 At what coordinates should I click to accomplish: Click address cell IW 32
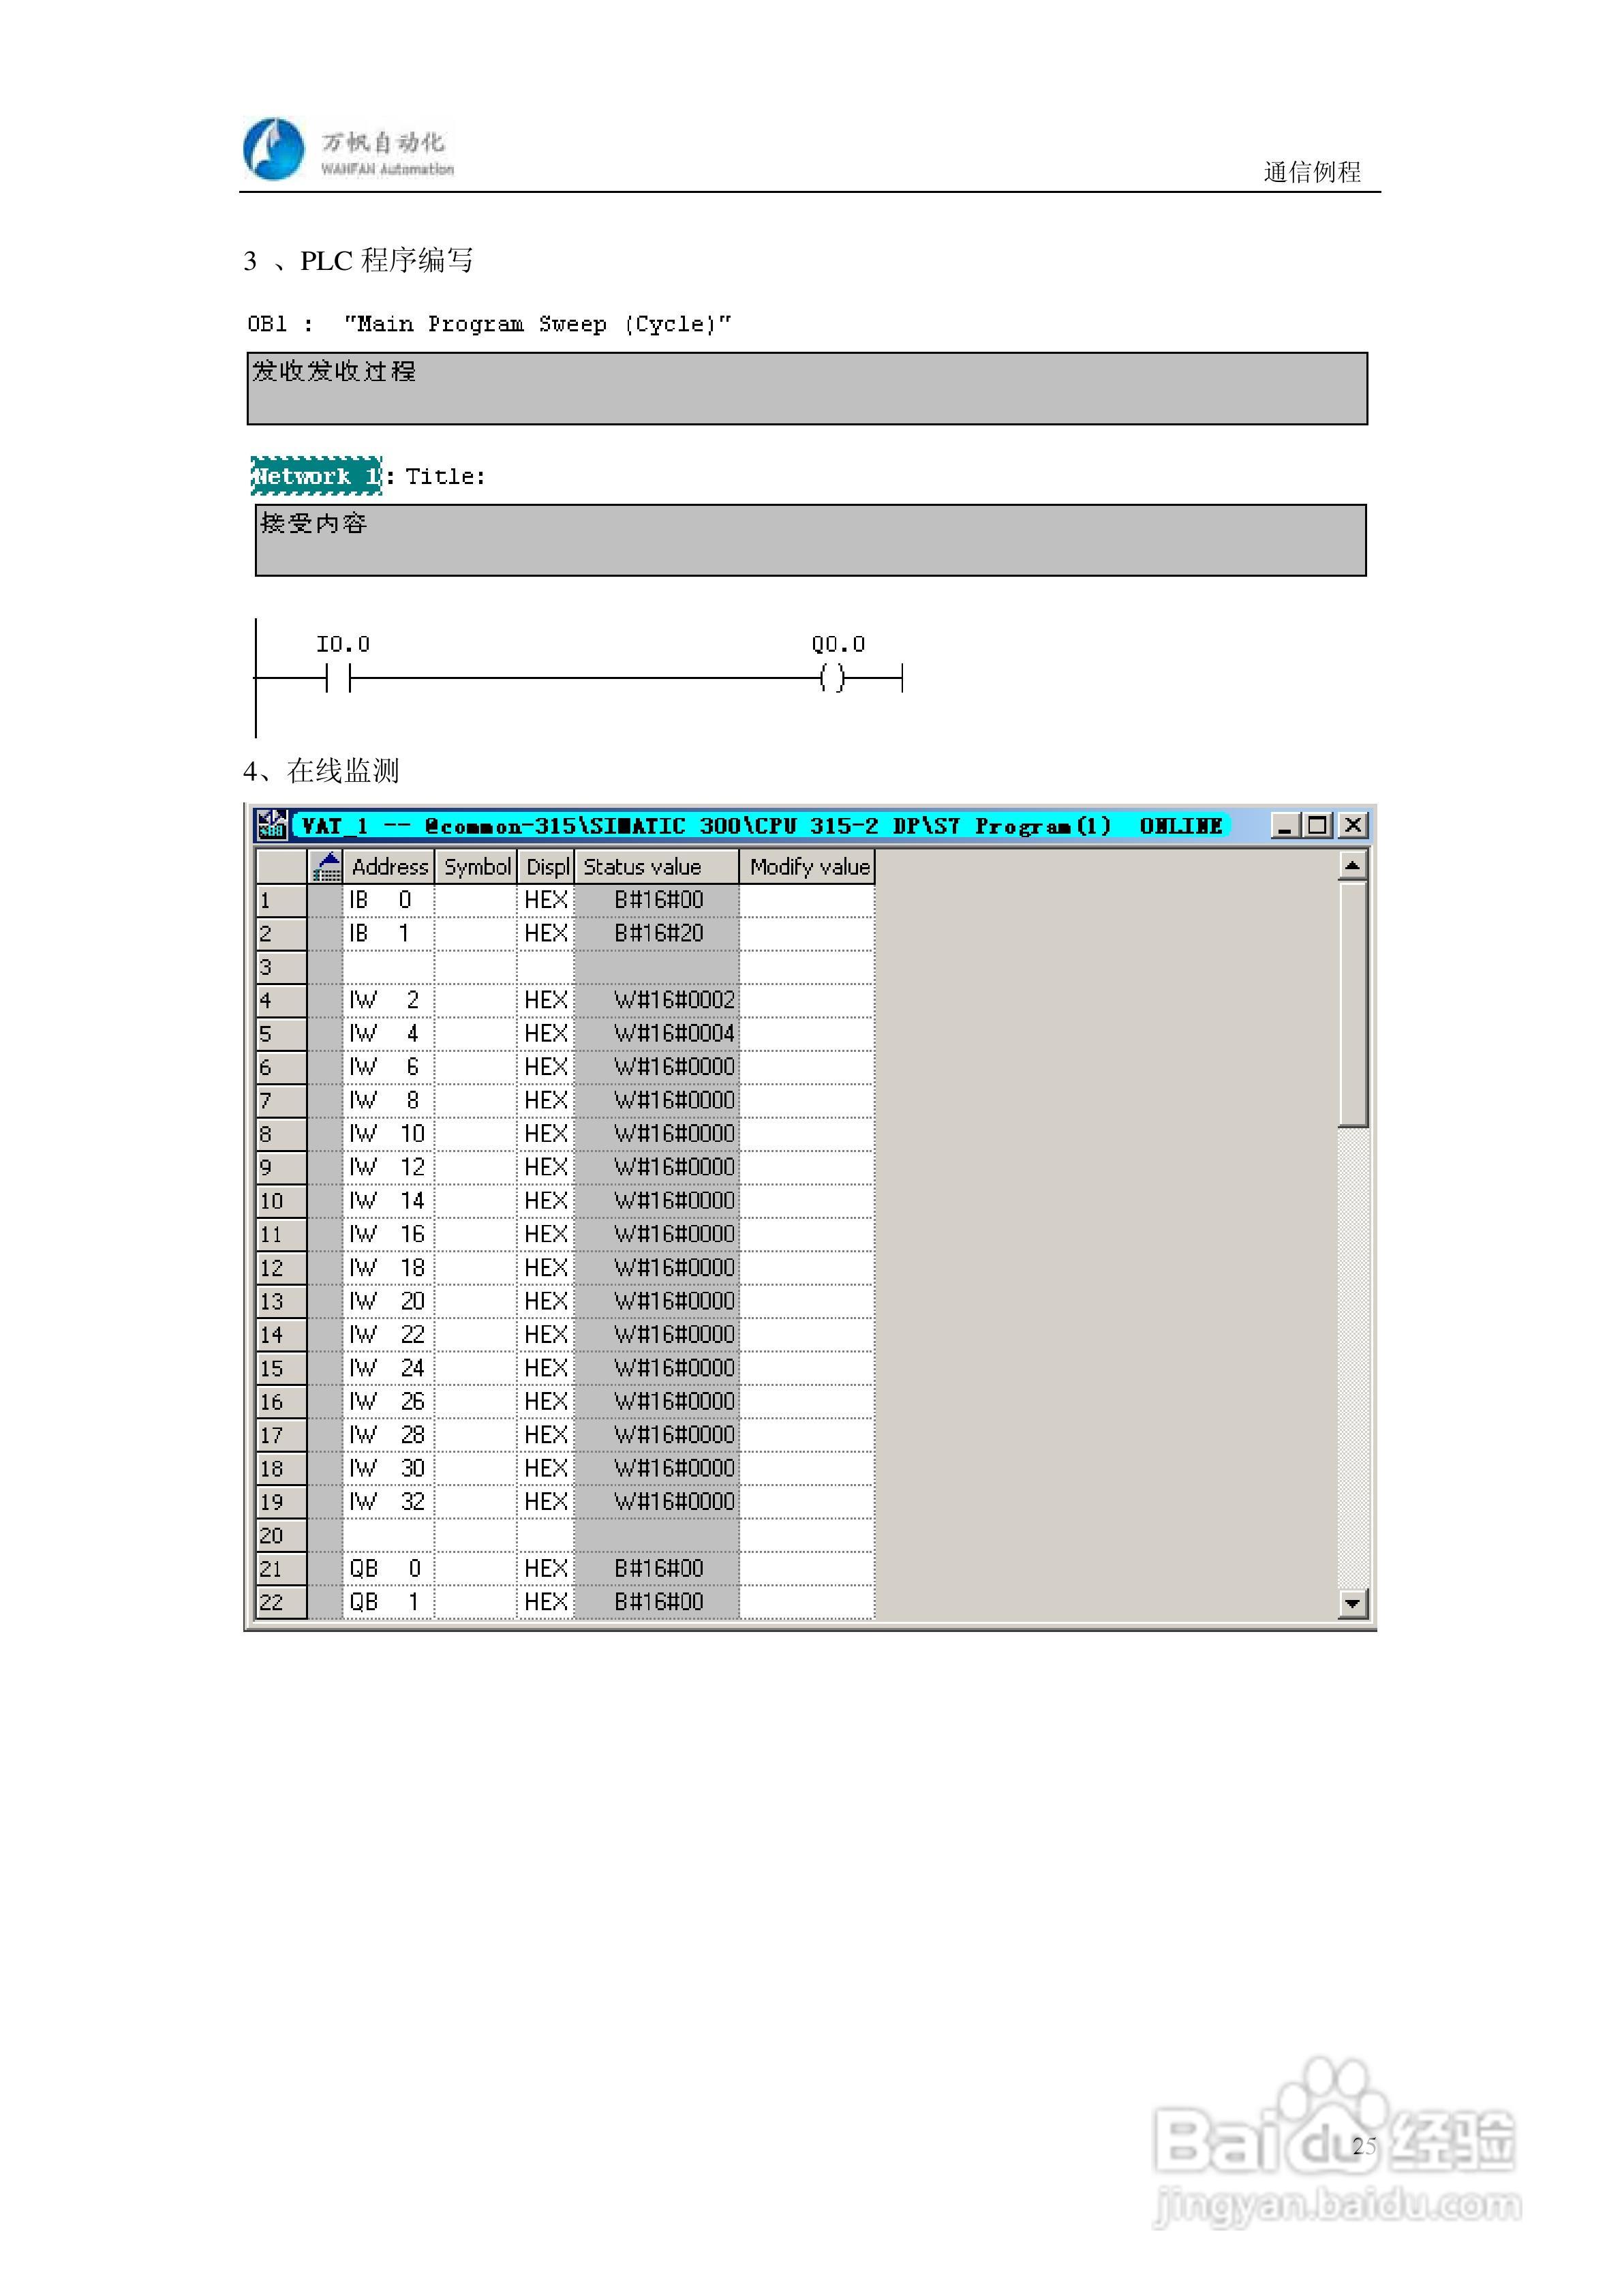(x=388, y=1502)
